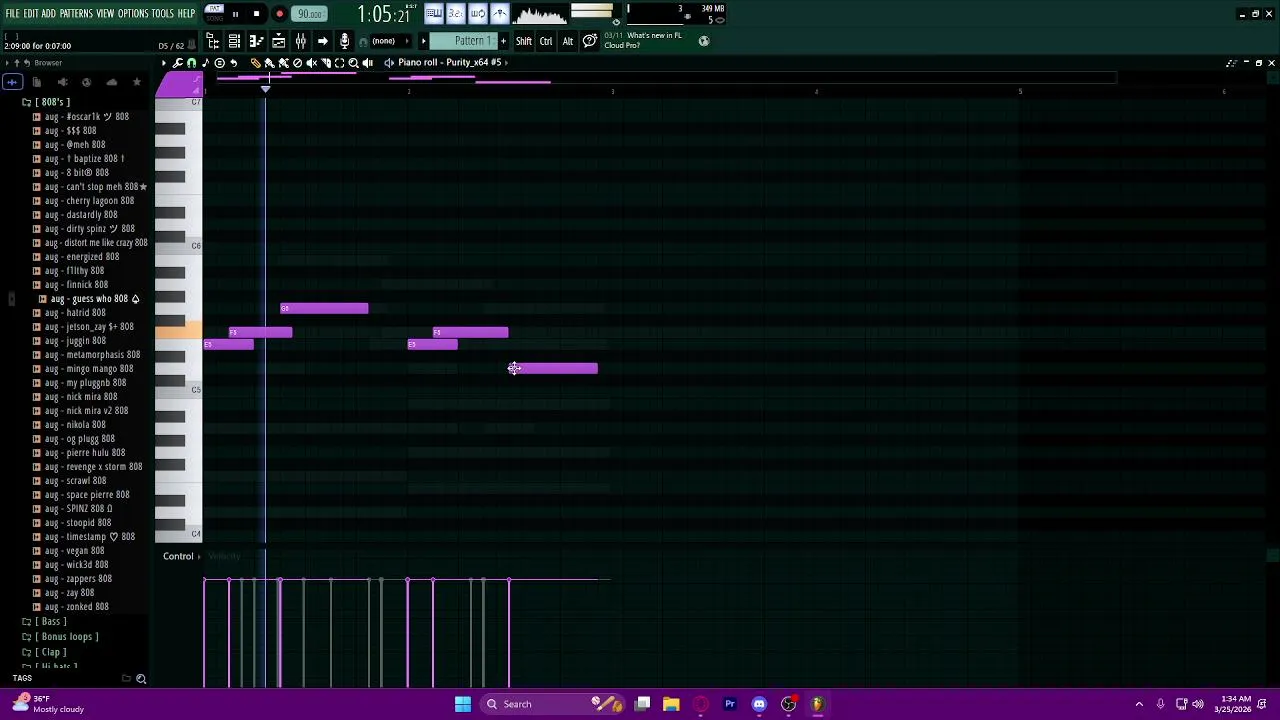
Task: Toggle the Alt modifier button
Action: (x=568, y=41)
